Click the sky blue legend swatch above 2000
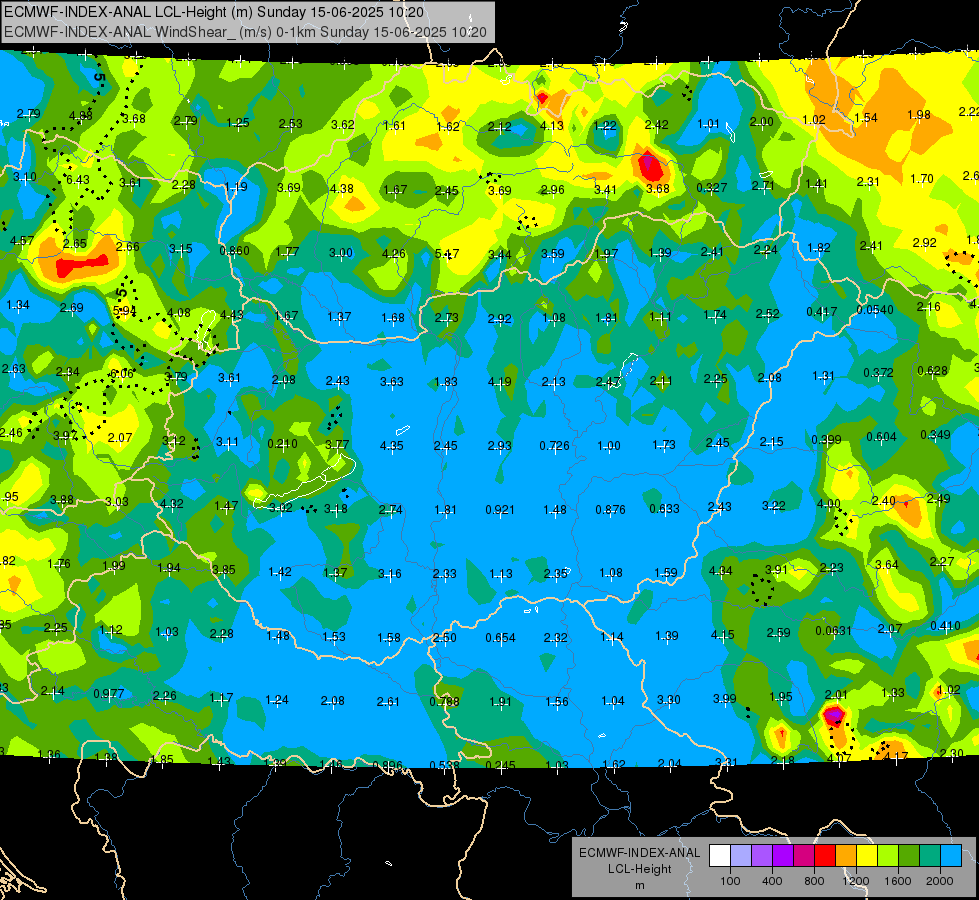The image size is (979, 900). 952,855
